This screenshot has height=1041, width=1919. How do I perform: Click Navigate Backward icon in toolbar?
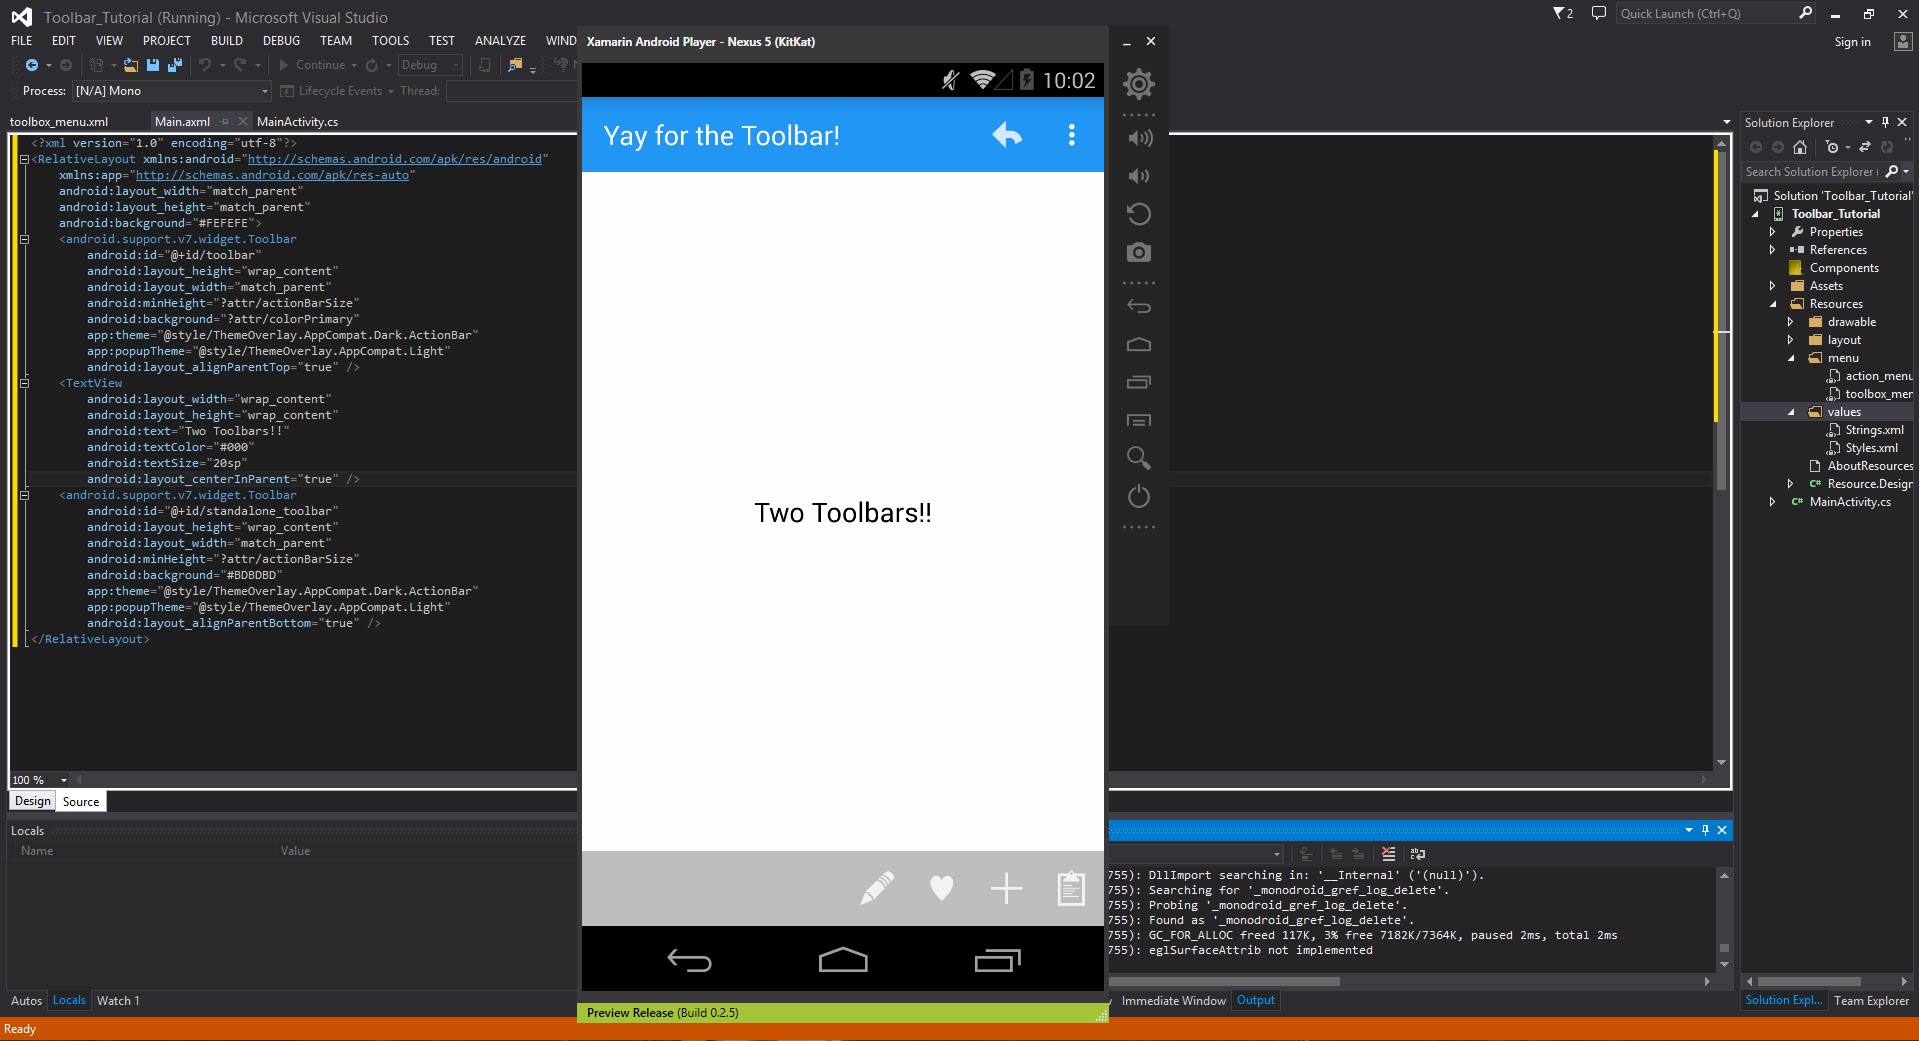click(32, 65)
